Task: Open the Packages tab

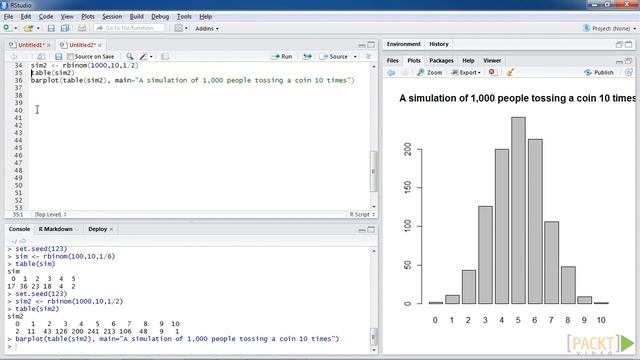Action: [441, 60]
